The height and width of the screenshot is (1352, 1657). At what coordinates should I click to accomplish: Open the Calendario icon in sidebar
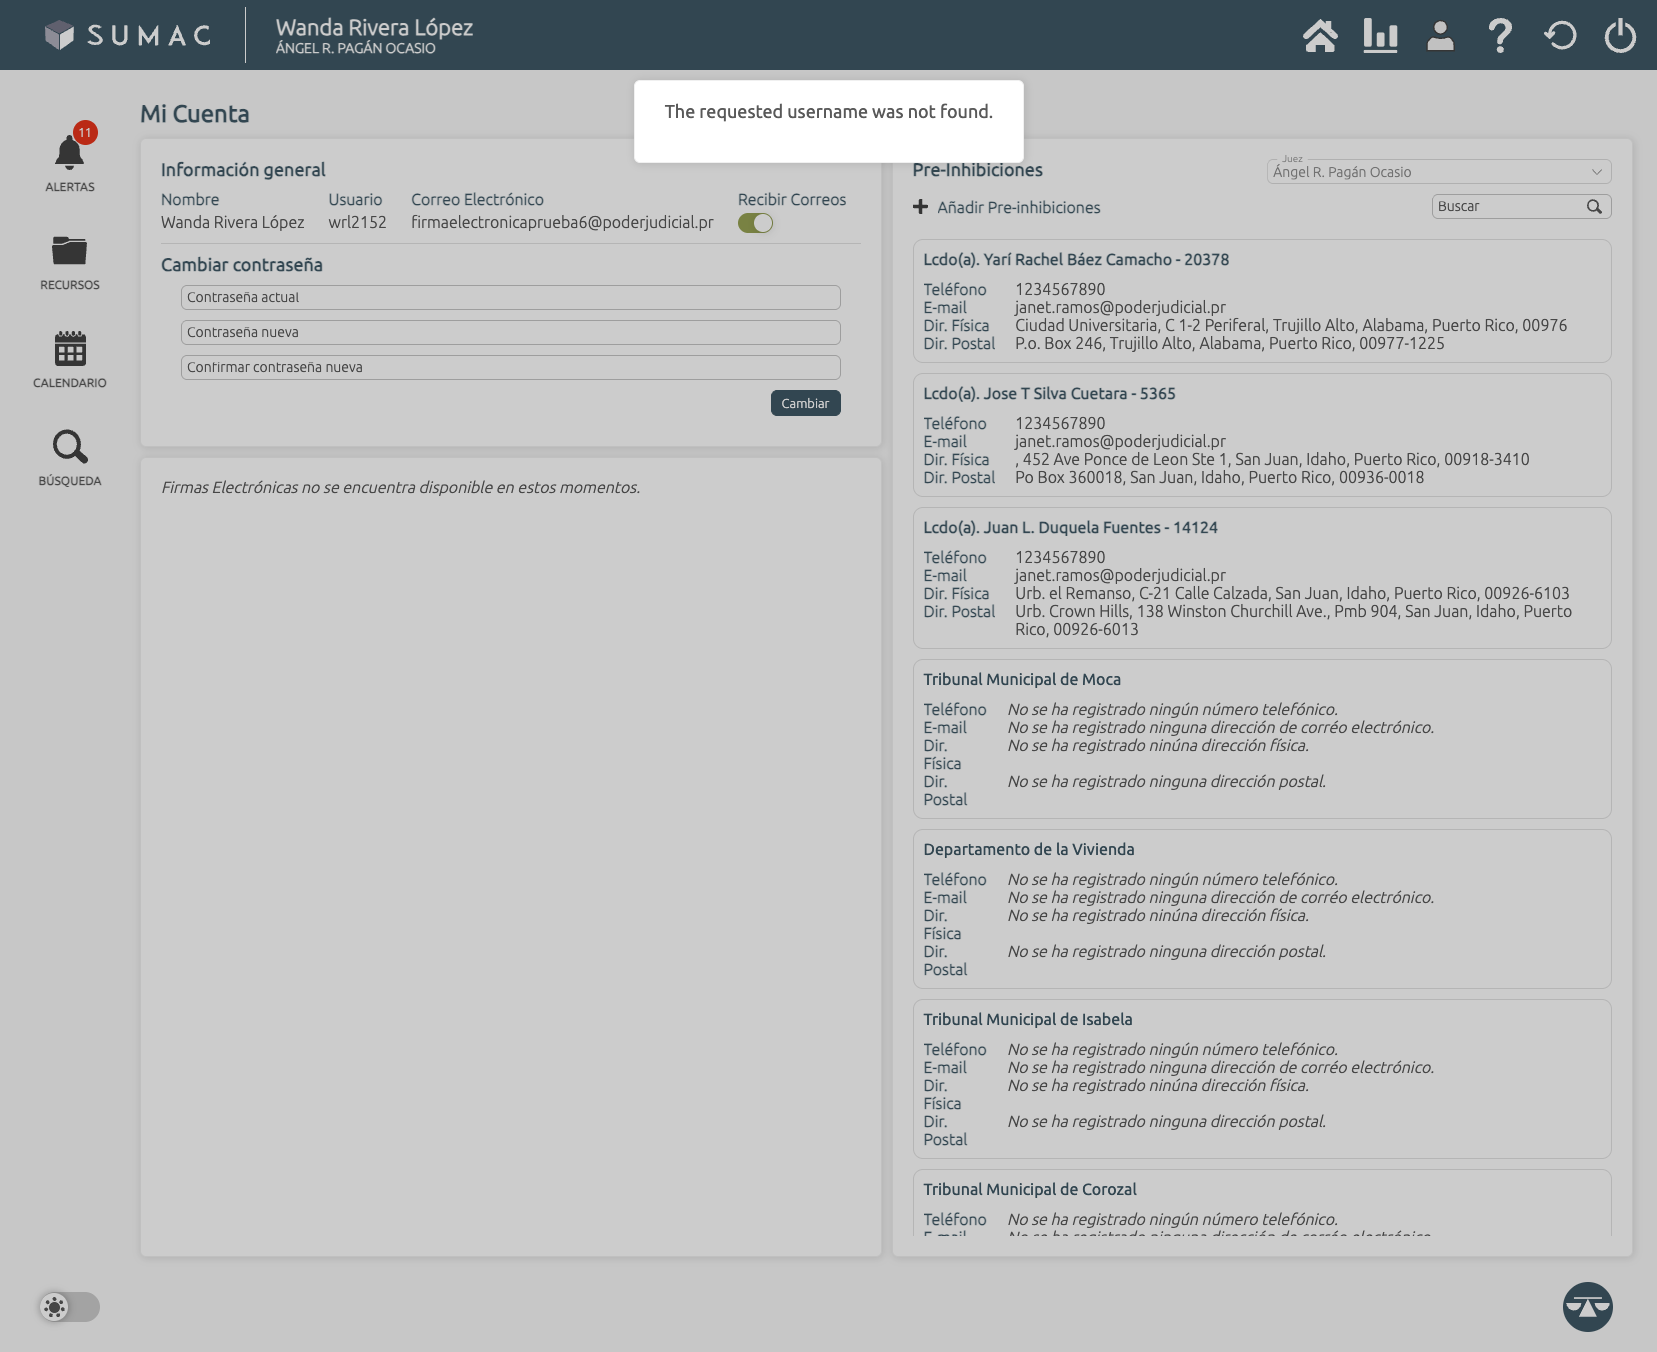pyautogui.click(x=69, y=349)
